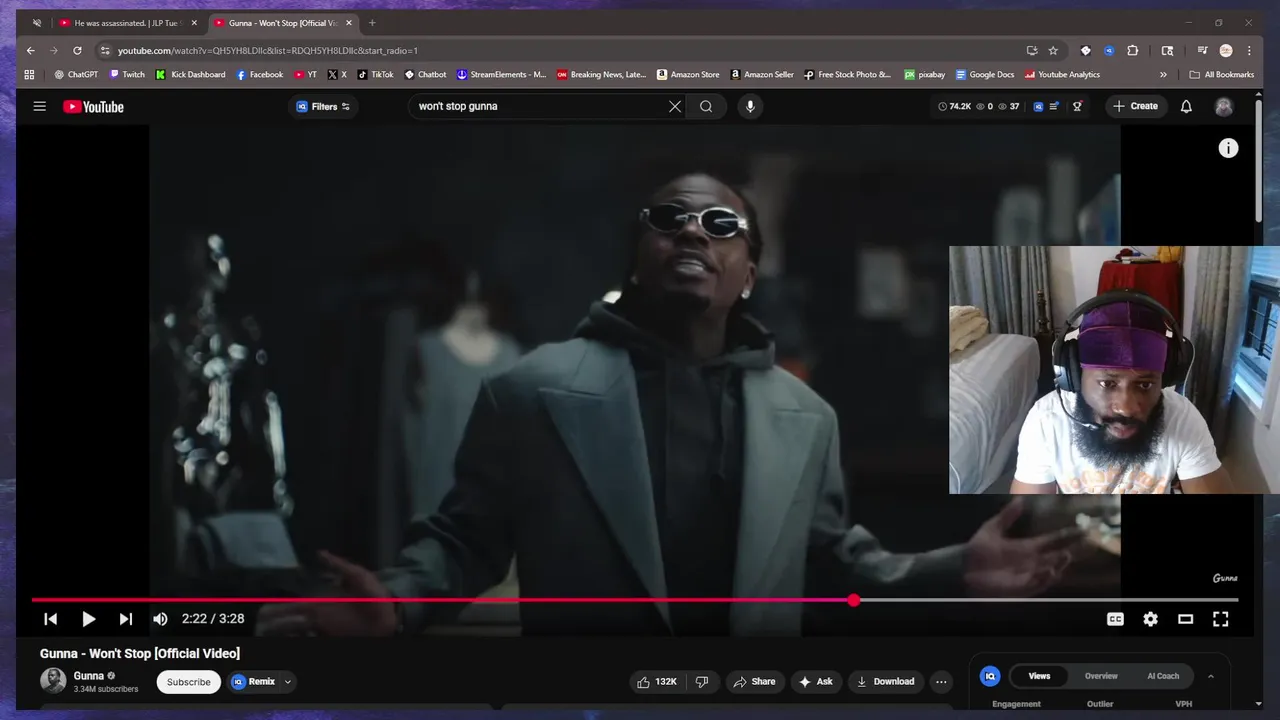Click the address bar URL

point(267,50)
